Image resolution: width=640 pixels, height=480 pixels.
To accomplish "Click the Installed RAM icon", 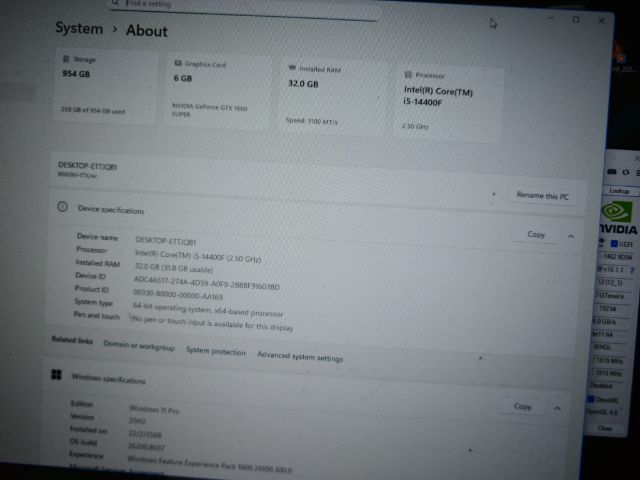I will click(x=291, y=67).
